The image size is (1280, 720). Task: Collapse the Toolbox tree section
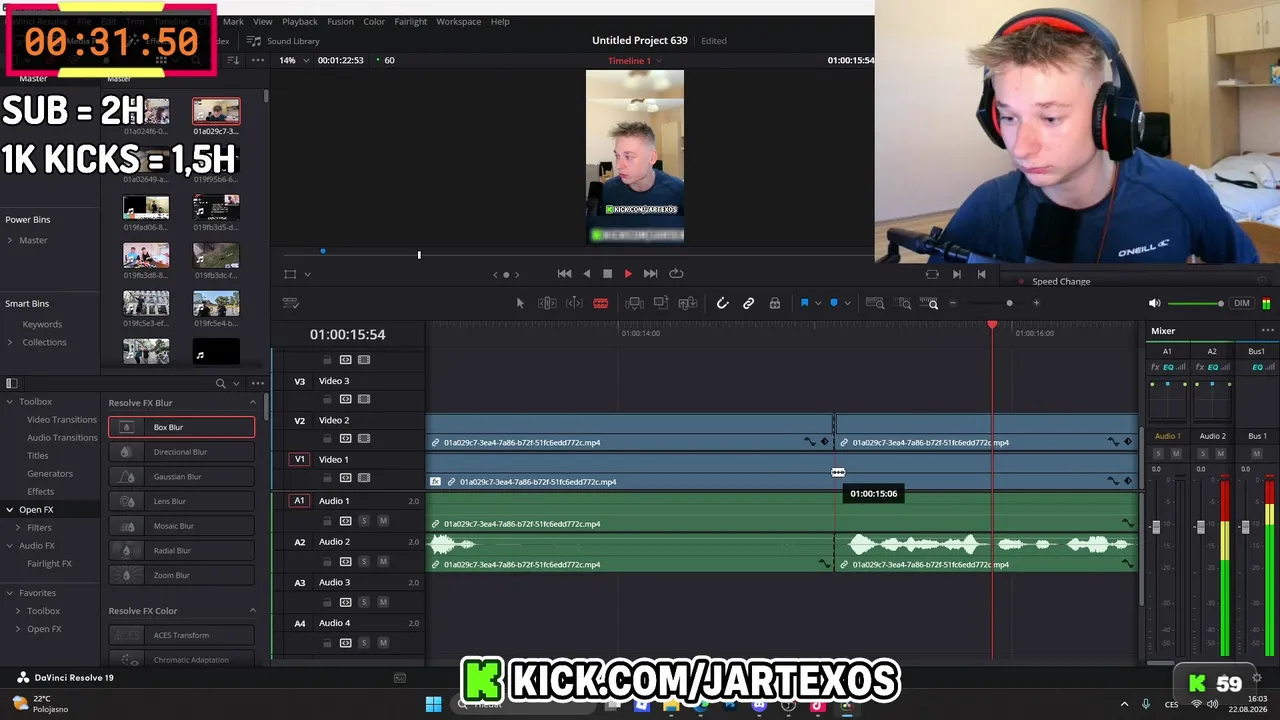pos(10,402)
